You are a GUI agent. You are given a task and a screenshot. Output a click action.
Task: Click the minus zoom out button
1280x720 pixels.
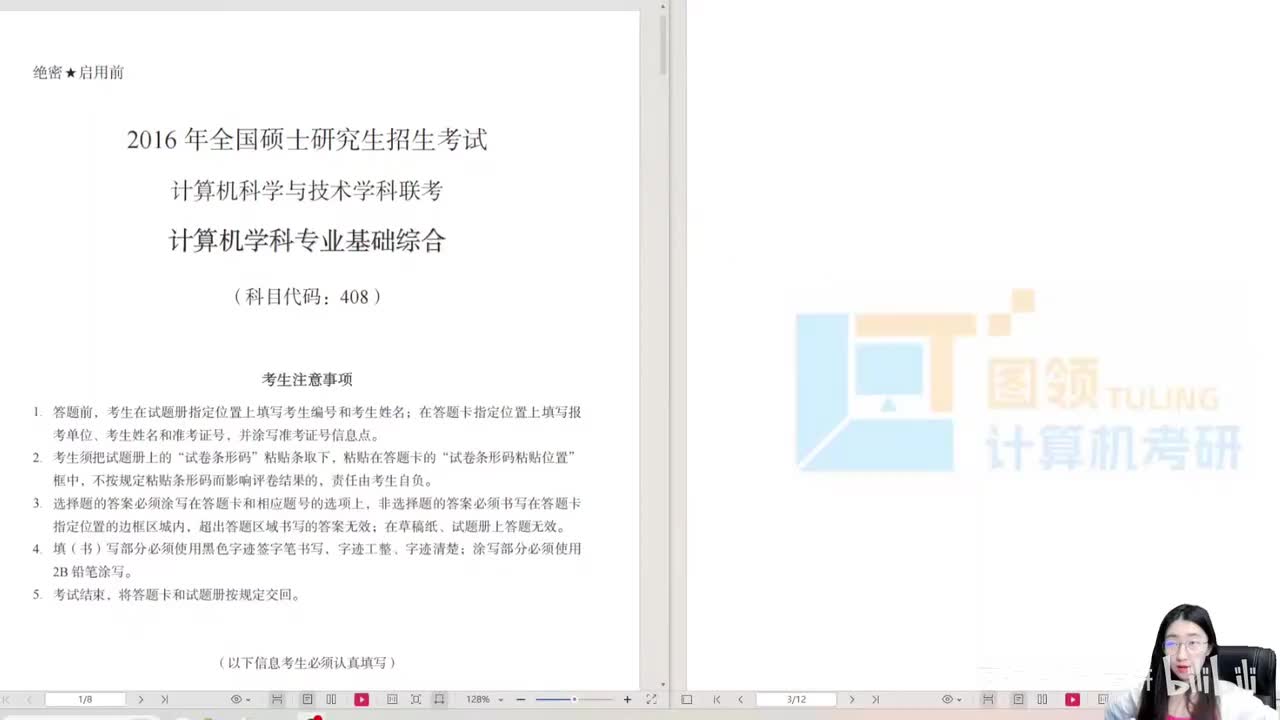point(521,700)
